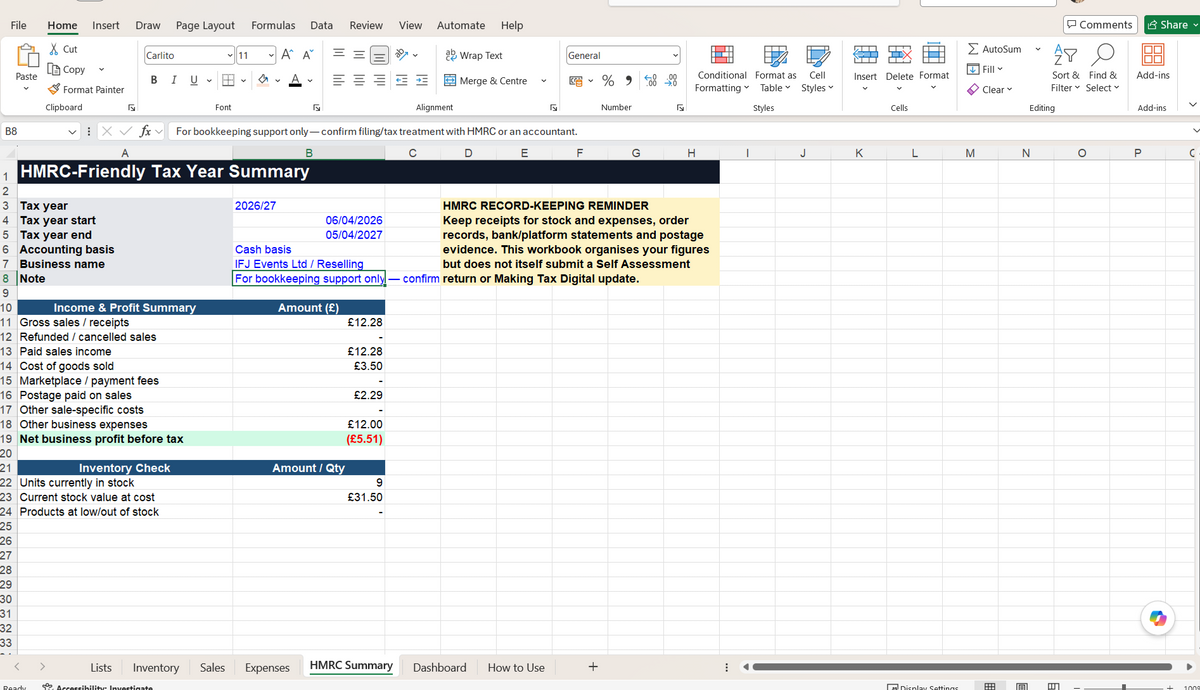Click the Cut scissors icon
Image resolution: width=1200 pixels, height=690 pixels.
tap(54, 49)
